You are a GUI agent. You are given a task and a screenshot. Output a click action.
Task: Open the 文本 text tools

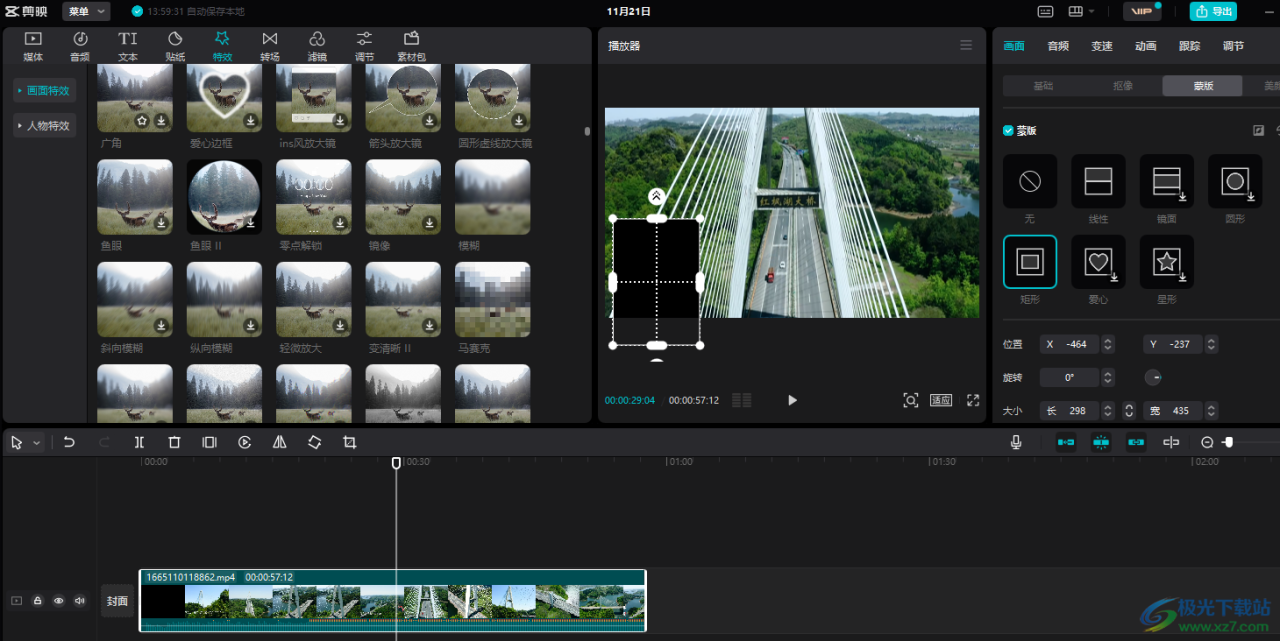[x=128, y=46]
